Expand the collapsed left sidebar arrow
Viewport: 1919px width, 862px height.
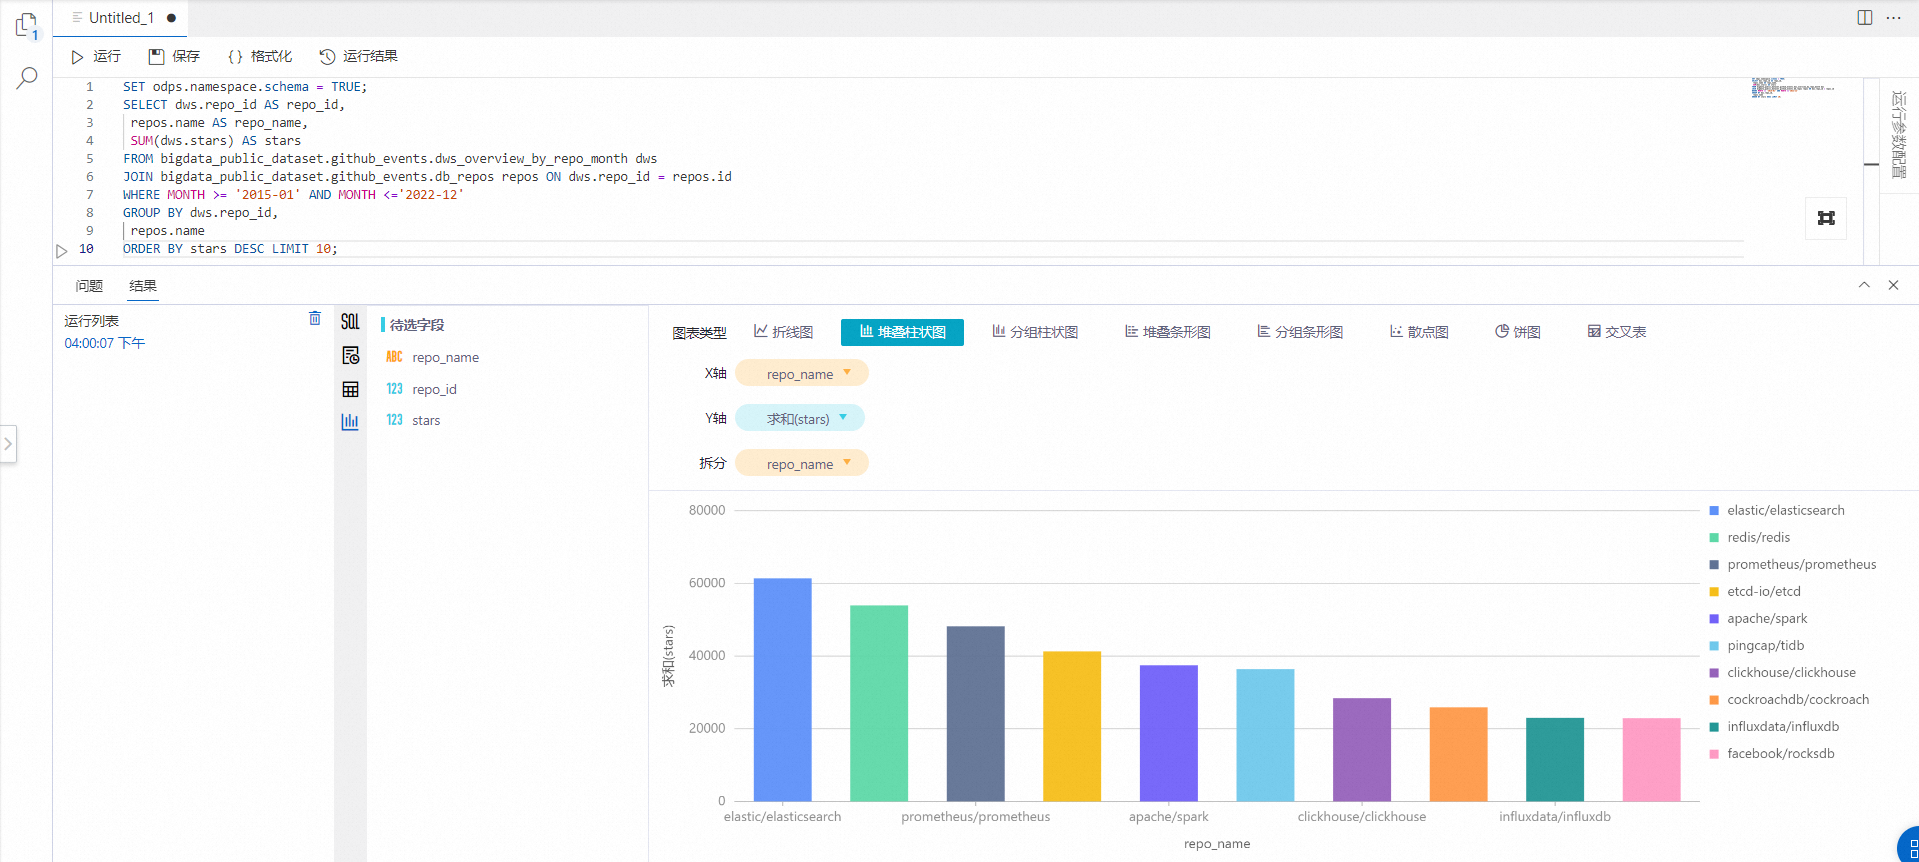coord(8,444)
